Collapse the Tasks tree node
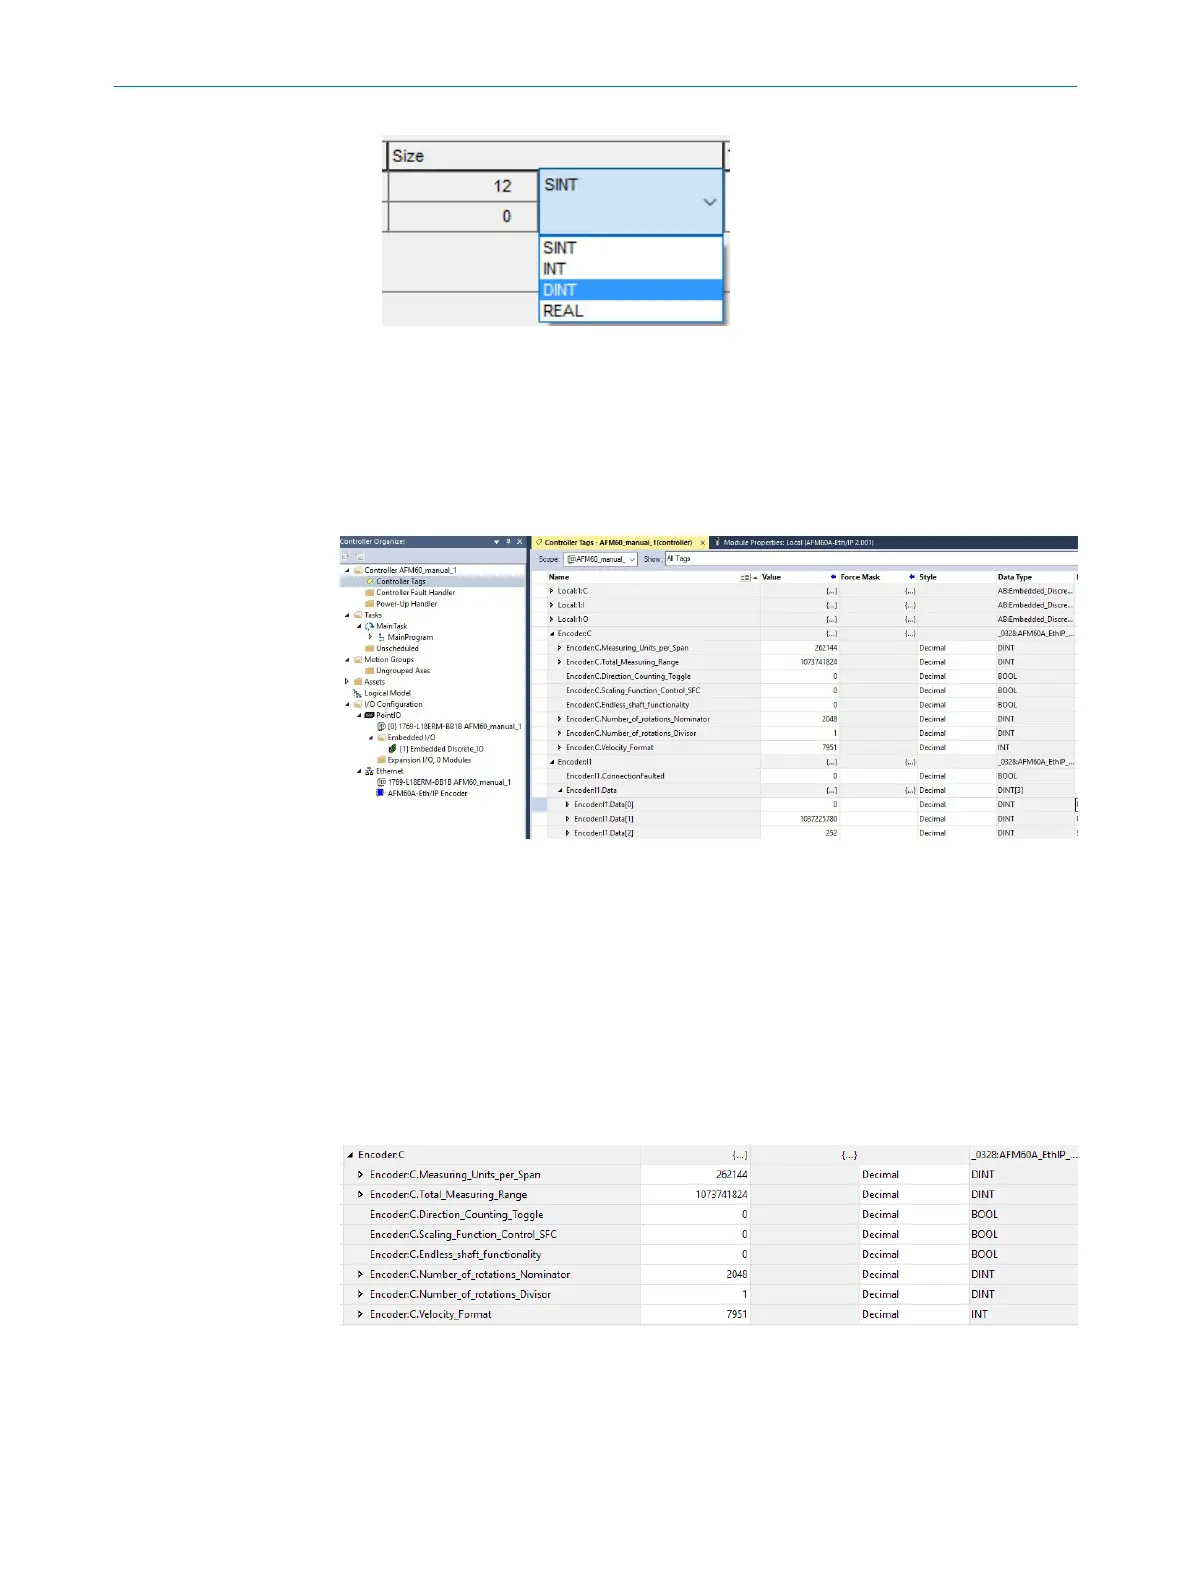1191x1584 pixels. point(347,615)
